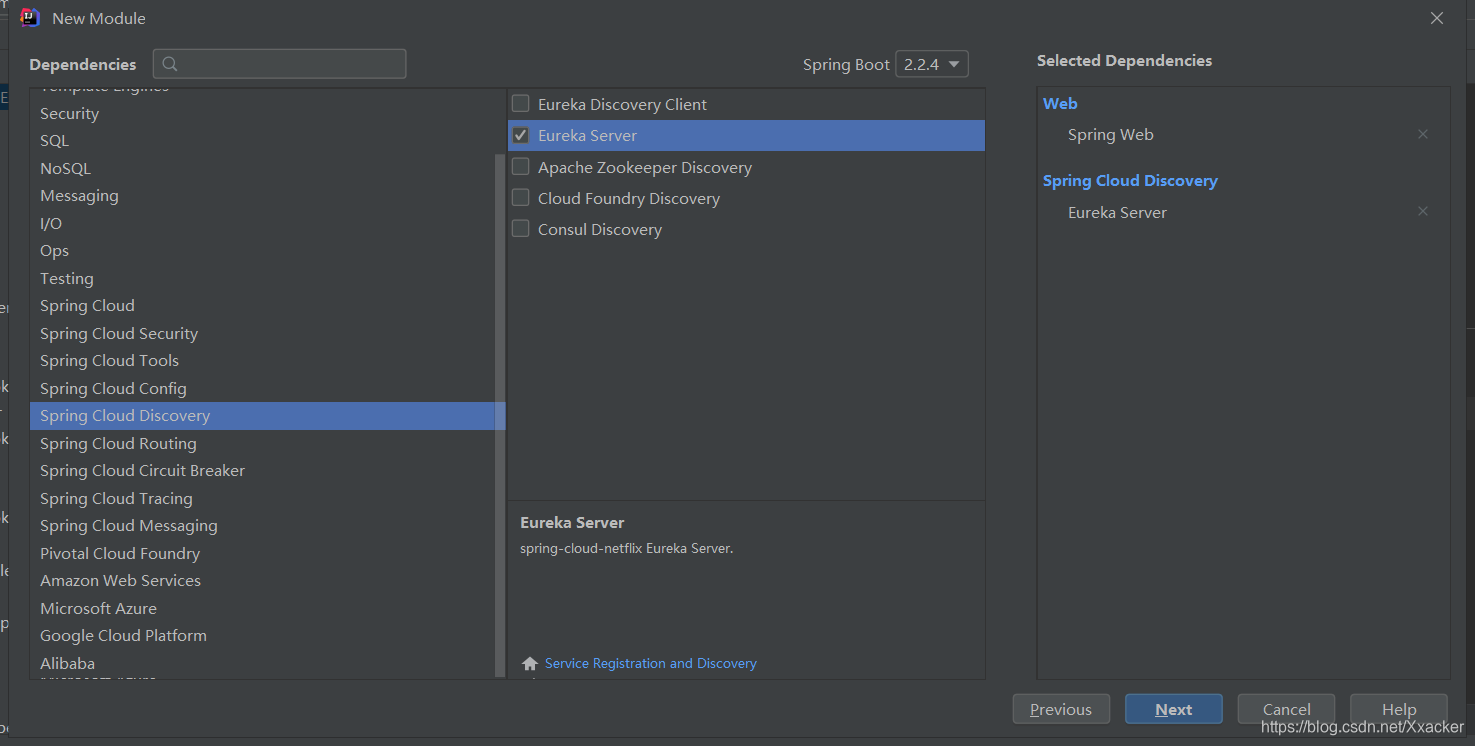Screen dimensions: 1475x746
Task: Open Service Registration and Discovery guide link
Action: (x=651, y=663)
